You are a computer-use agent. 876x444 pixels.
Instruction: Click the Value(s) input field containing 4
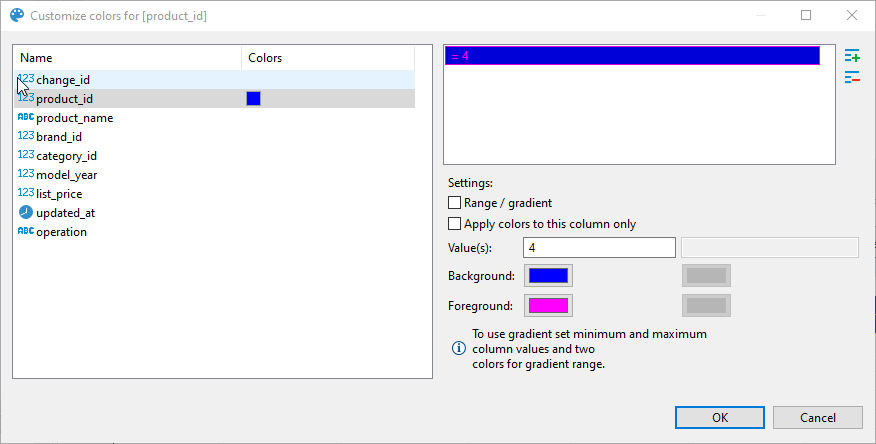[x=599, y=247]
